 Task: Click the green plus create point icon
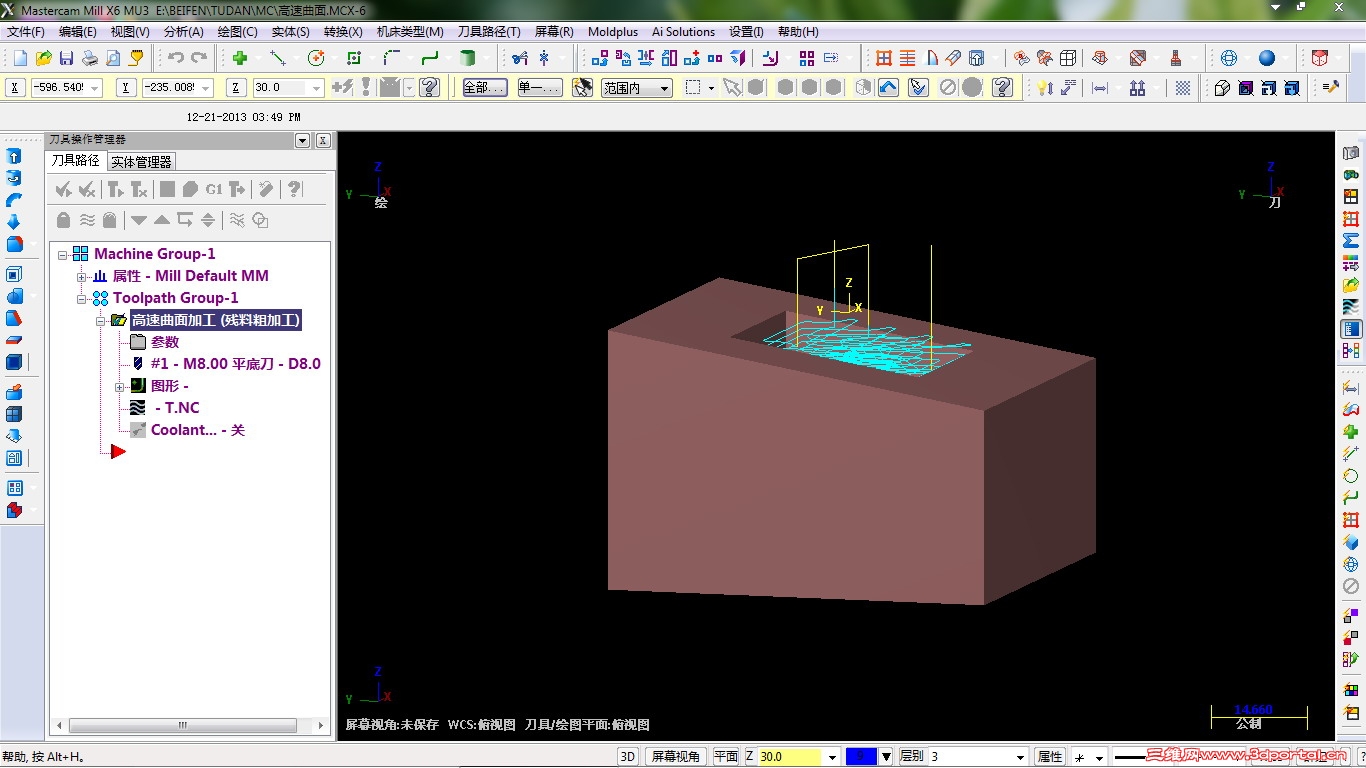[x=240, y=58]
